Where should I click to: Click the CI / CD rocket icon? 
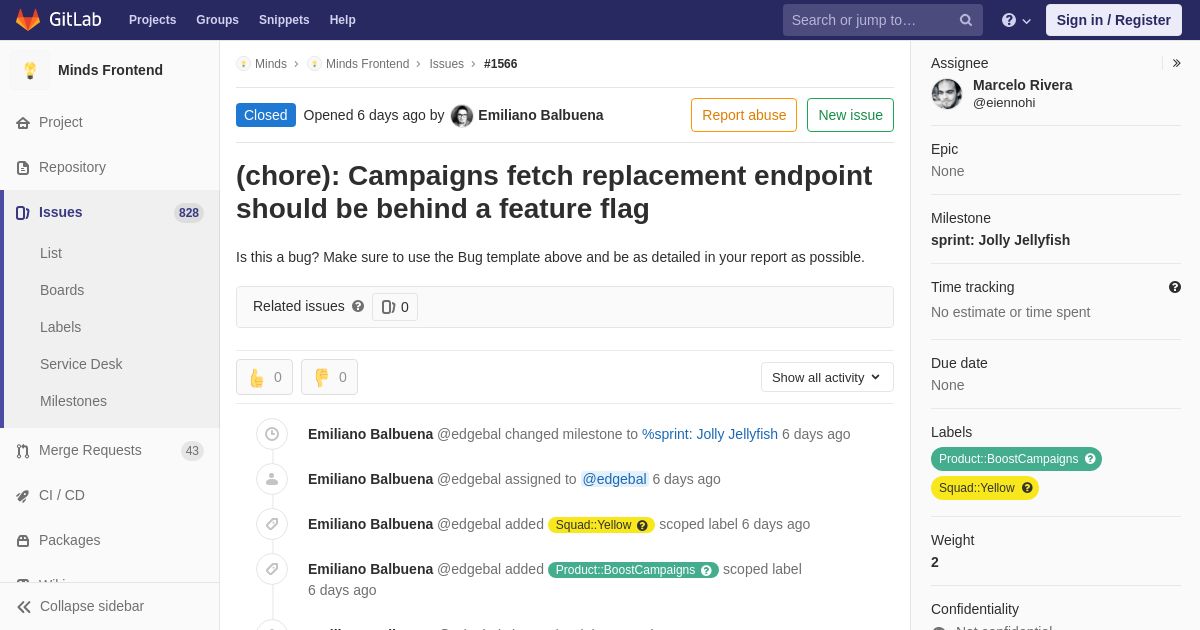click(x=23, y=496)
